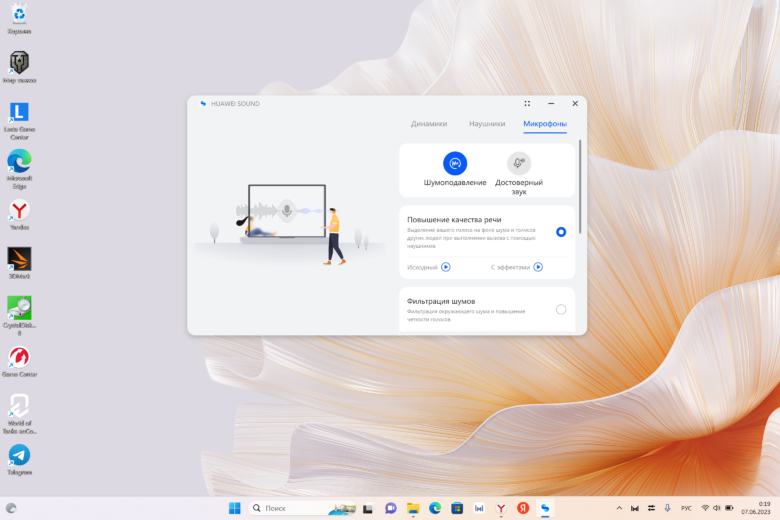Open the Recycle Bin desktop icon

pyautogui.click(x=19, y=18)
